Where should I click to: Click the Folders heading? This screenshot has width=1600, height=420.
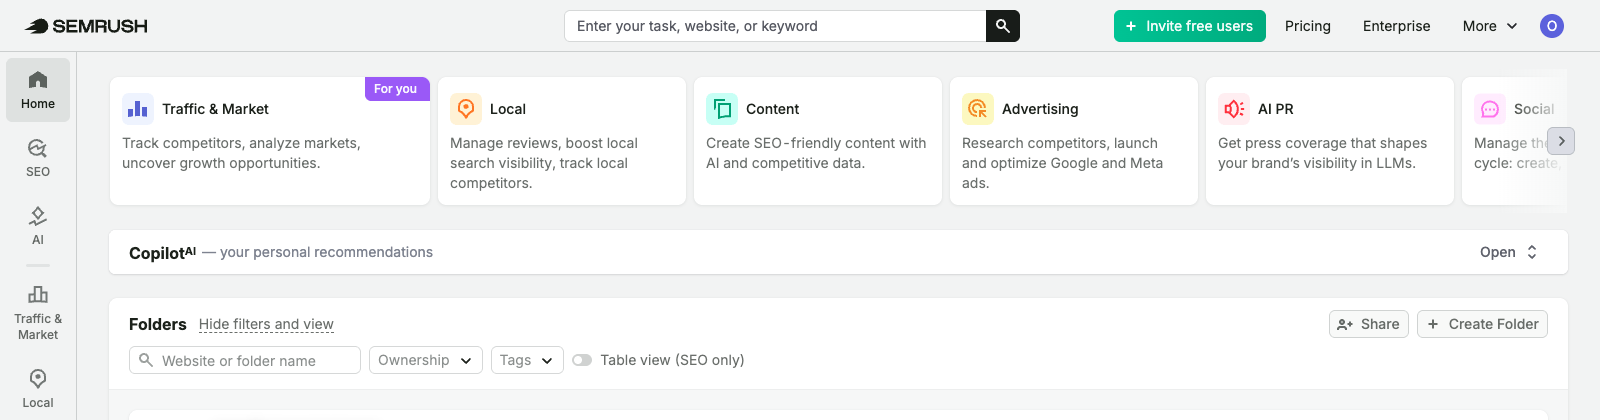click(x=158, y=324)
